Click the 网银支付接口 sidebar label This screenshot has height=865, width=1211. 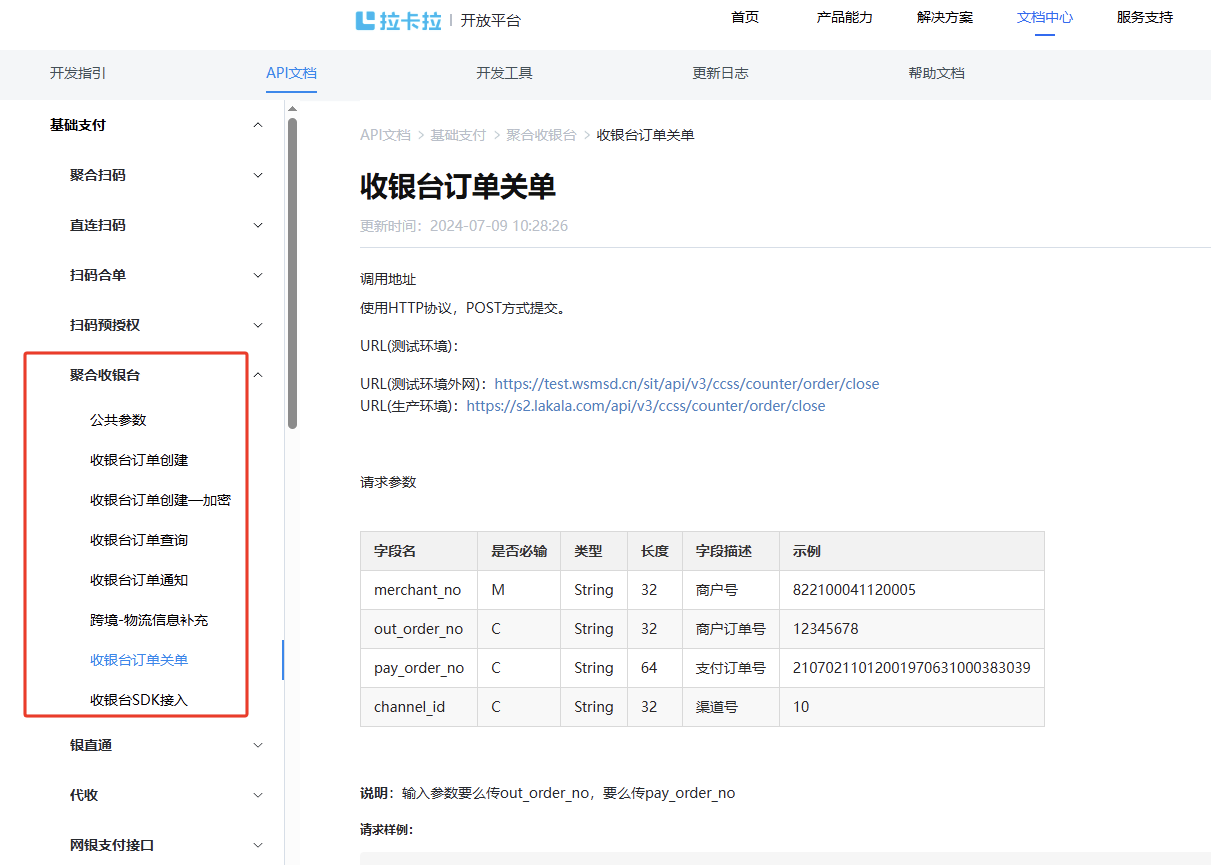pos(112,845)
